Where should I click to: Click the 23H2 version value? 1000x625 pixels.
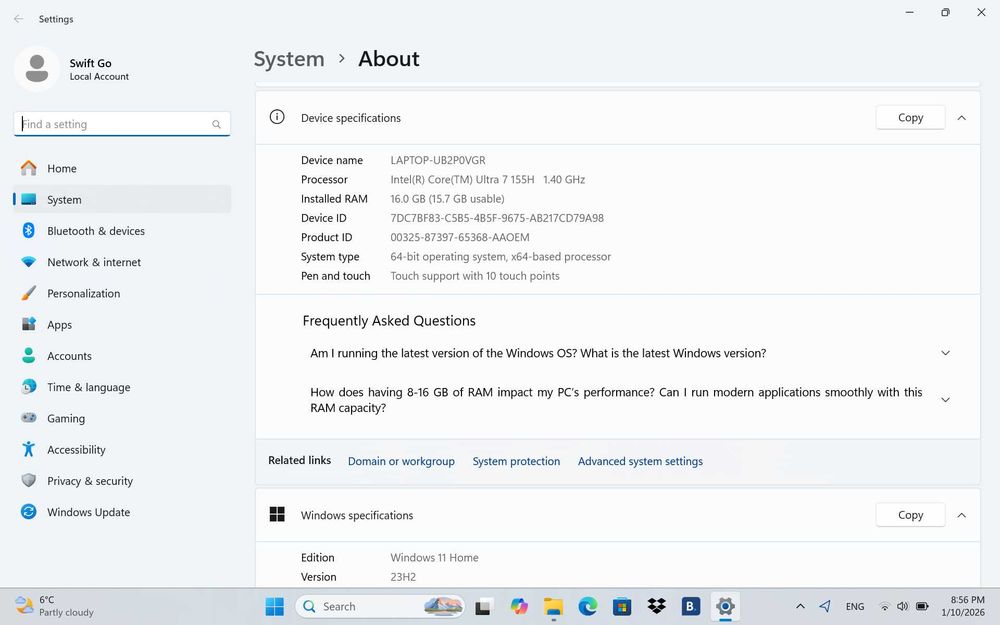[403, 577]
